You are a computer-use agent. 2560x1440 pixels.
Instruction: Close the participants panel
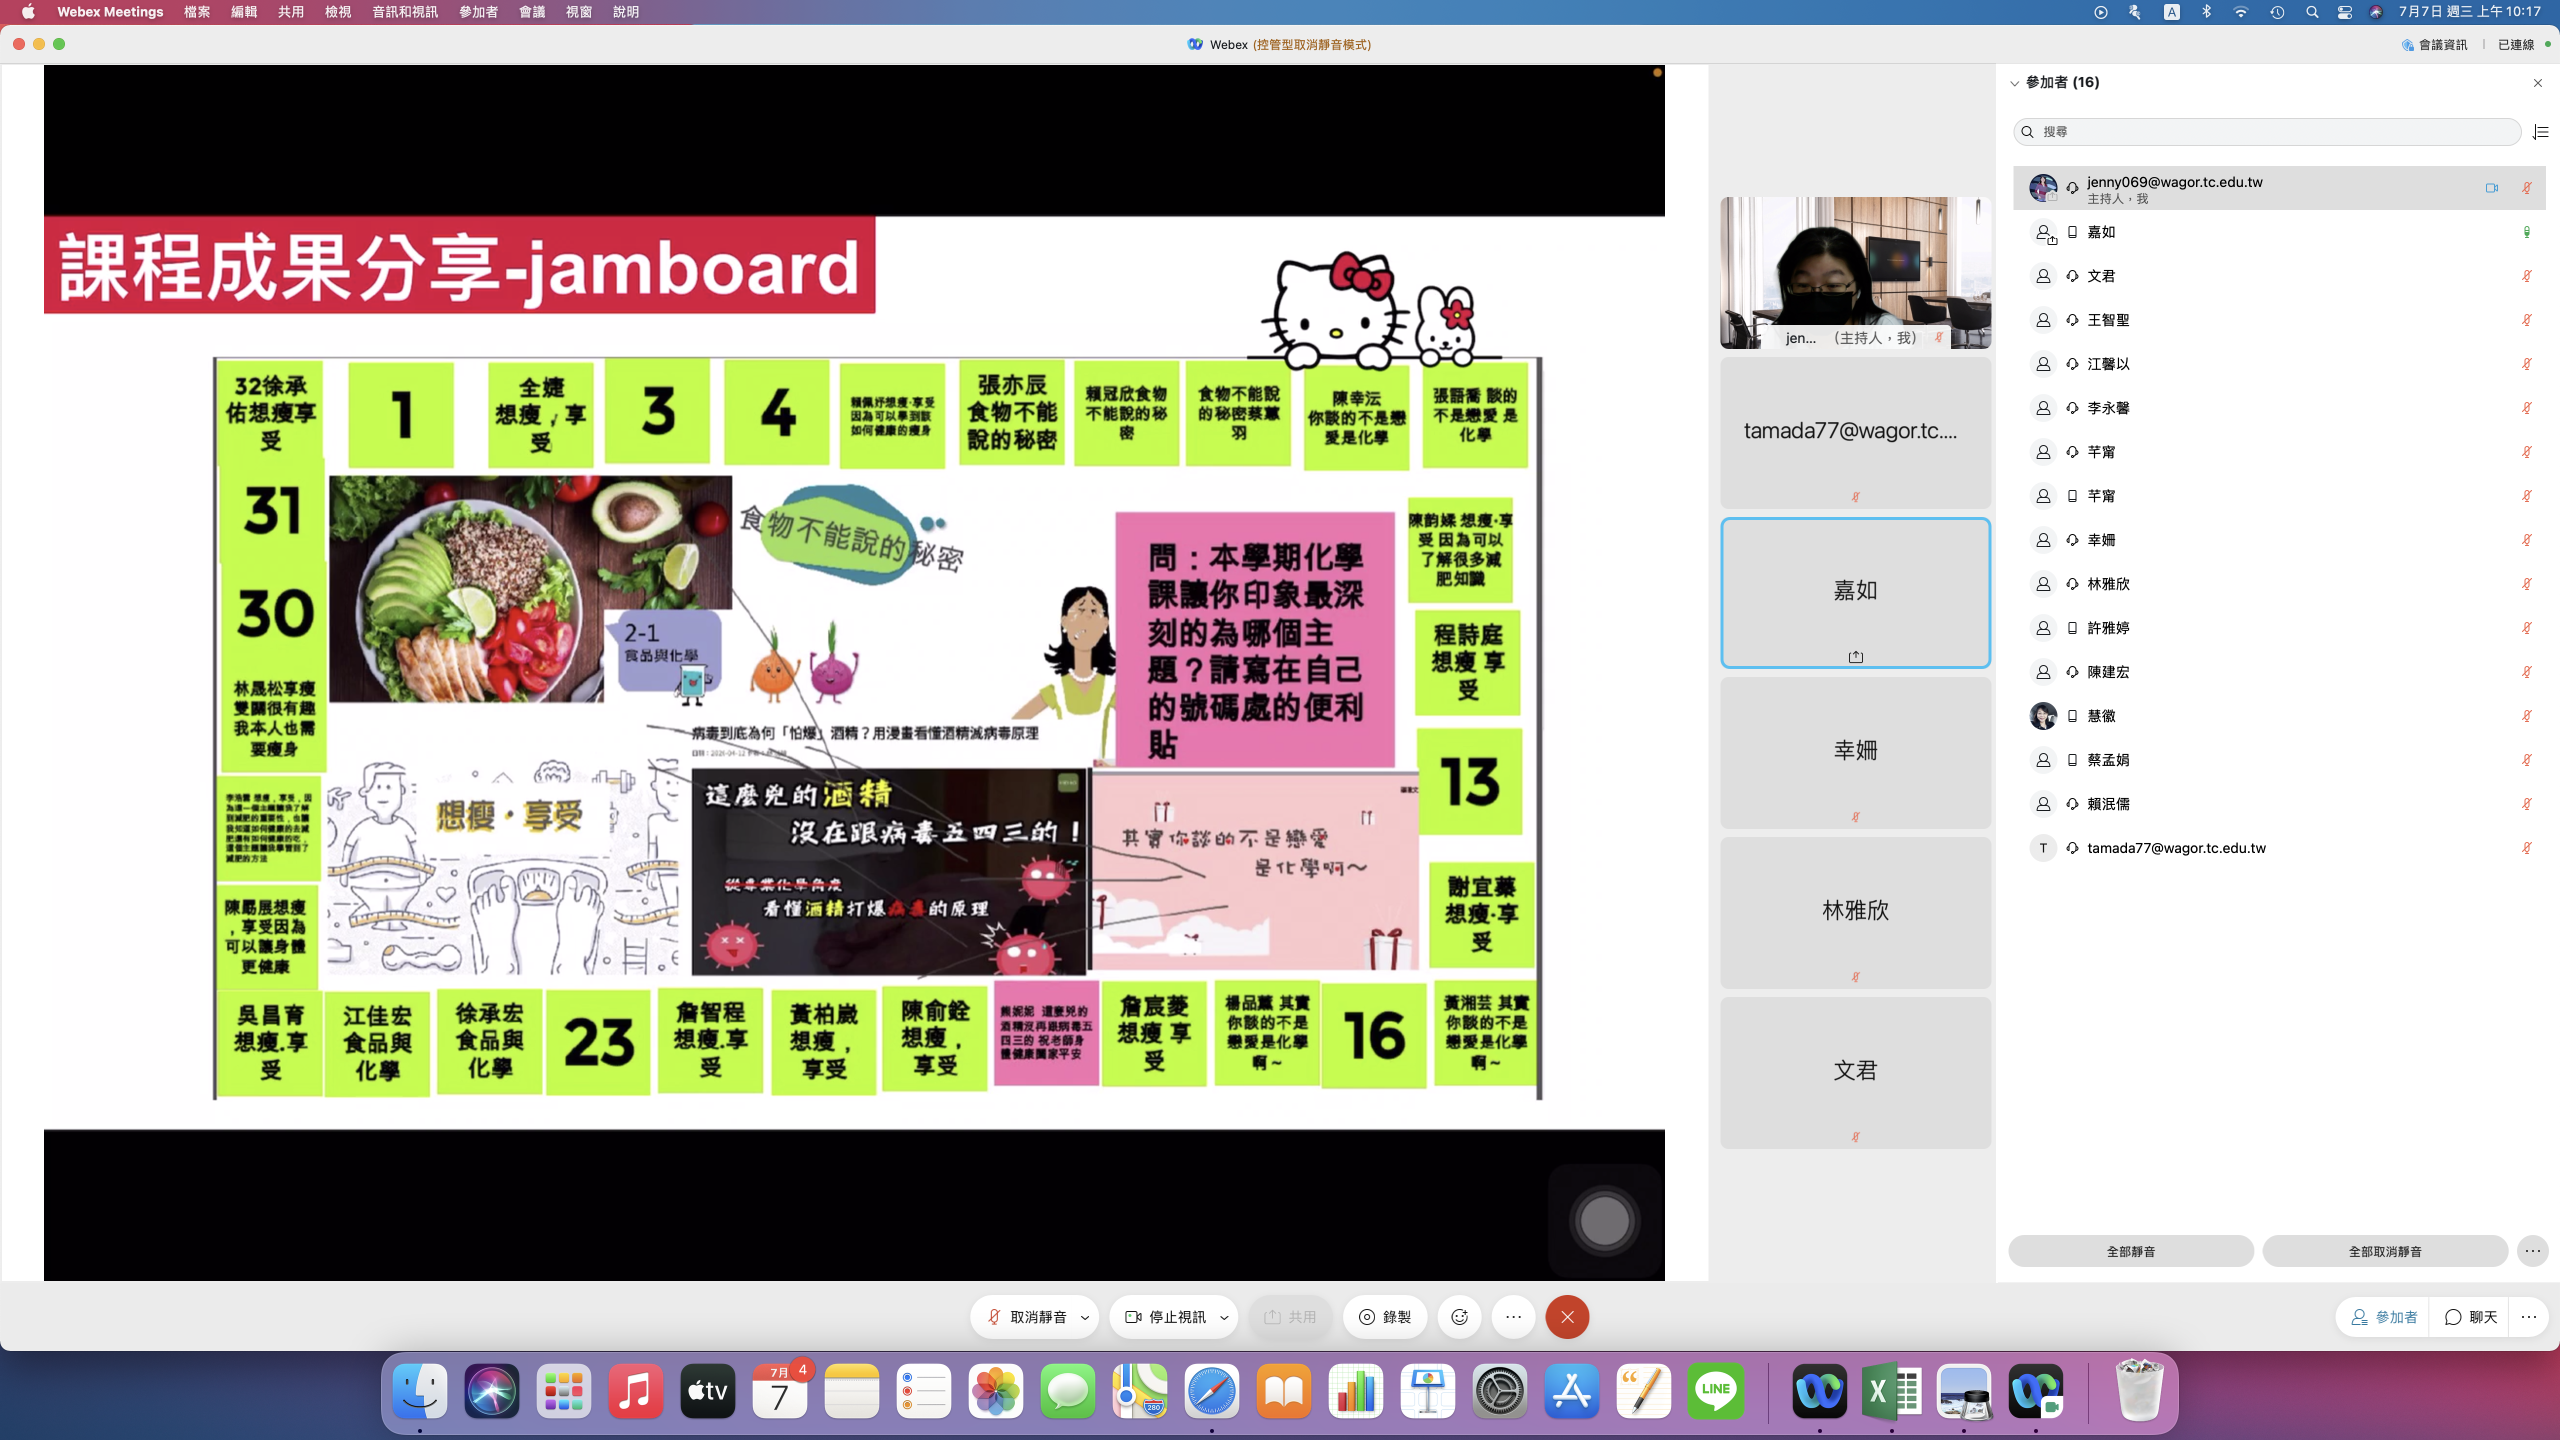[x=2537, y=83]
